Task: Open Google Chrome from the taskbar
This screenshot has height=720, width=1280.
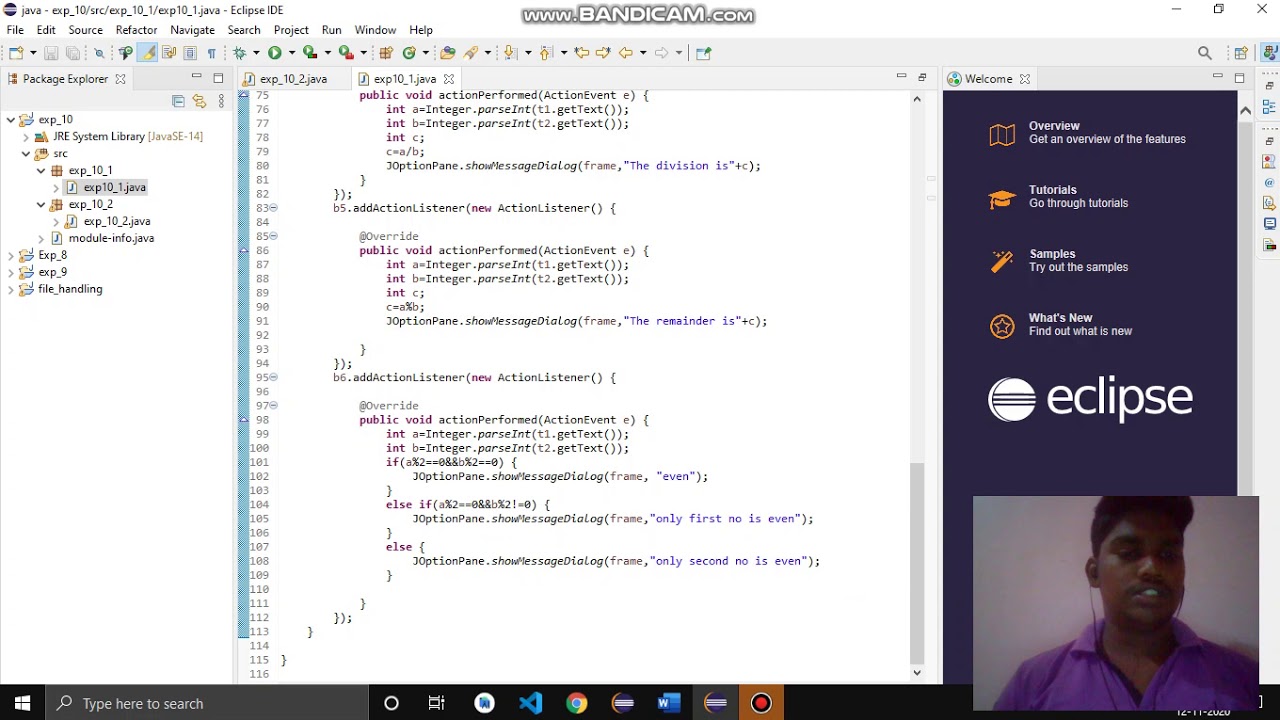Action: [x=577, y=703]
